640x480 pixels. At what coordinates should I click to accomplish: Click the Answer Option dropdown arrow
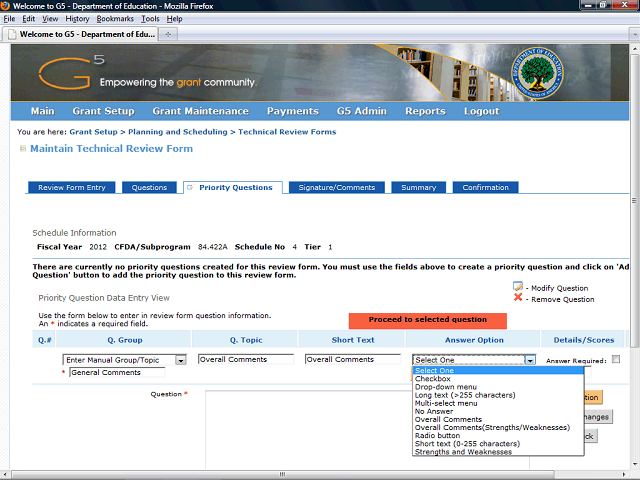pyautogui.click(x=530, y=360)
